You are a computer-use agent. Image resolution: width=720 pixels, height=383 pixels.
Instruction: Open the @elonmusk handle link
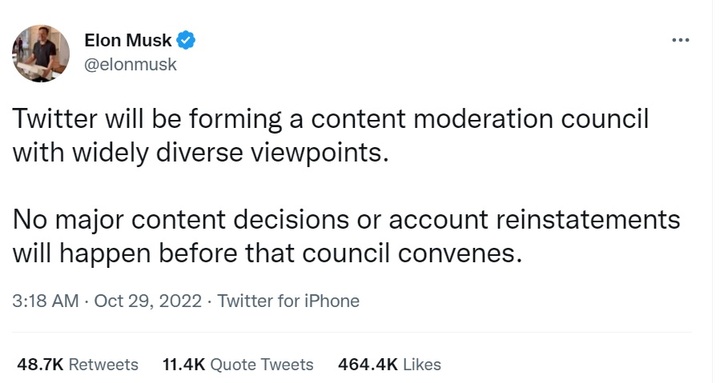[130, 64]
